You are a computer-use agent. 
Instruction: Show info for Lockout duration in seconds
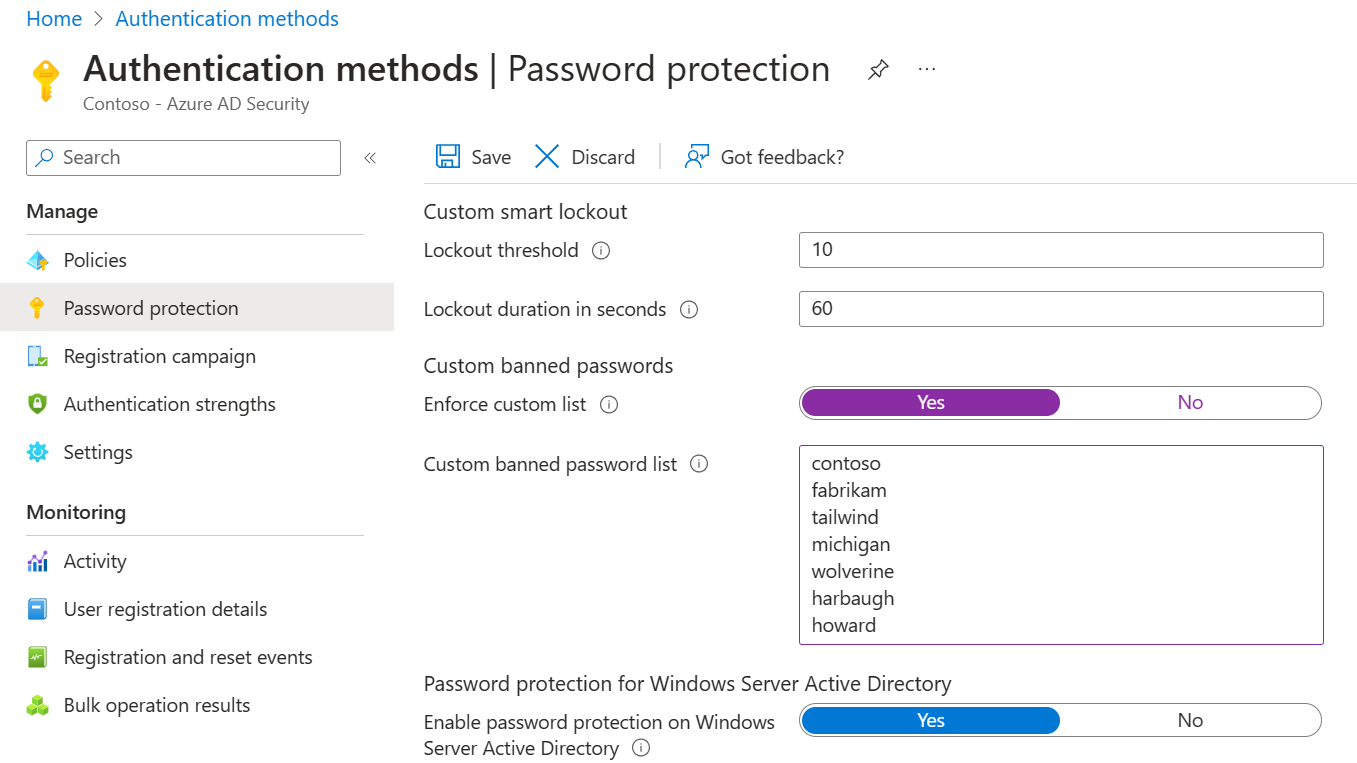[689, 310]
